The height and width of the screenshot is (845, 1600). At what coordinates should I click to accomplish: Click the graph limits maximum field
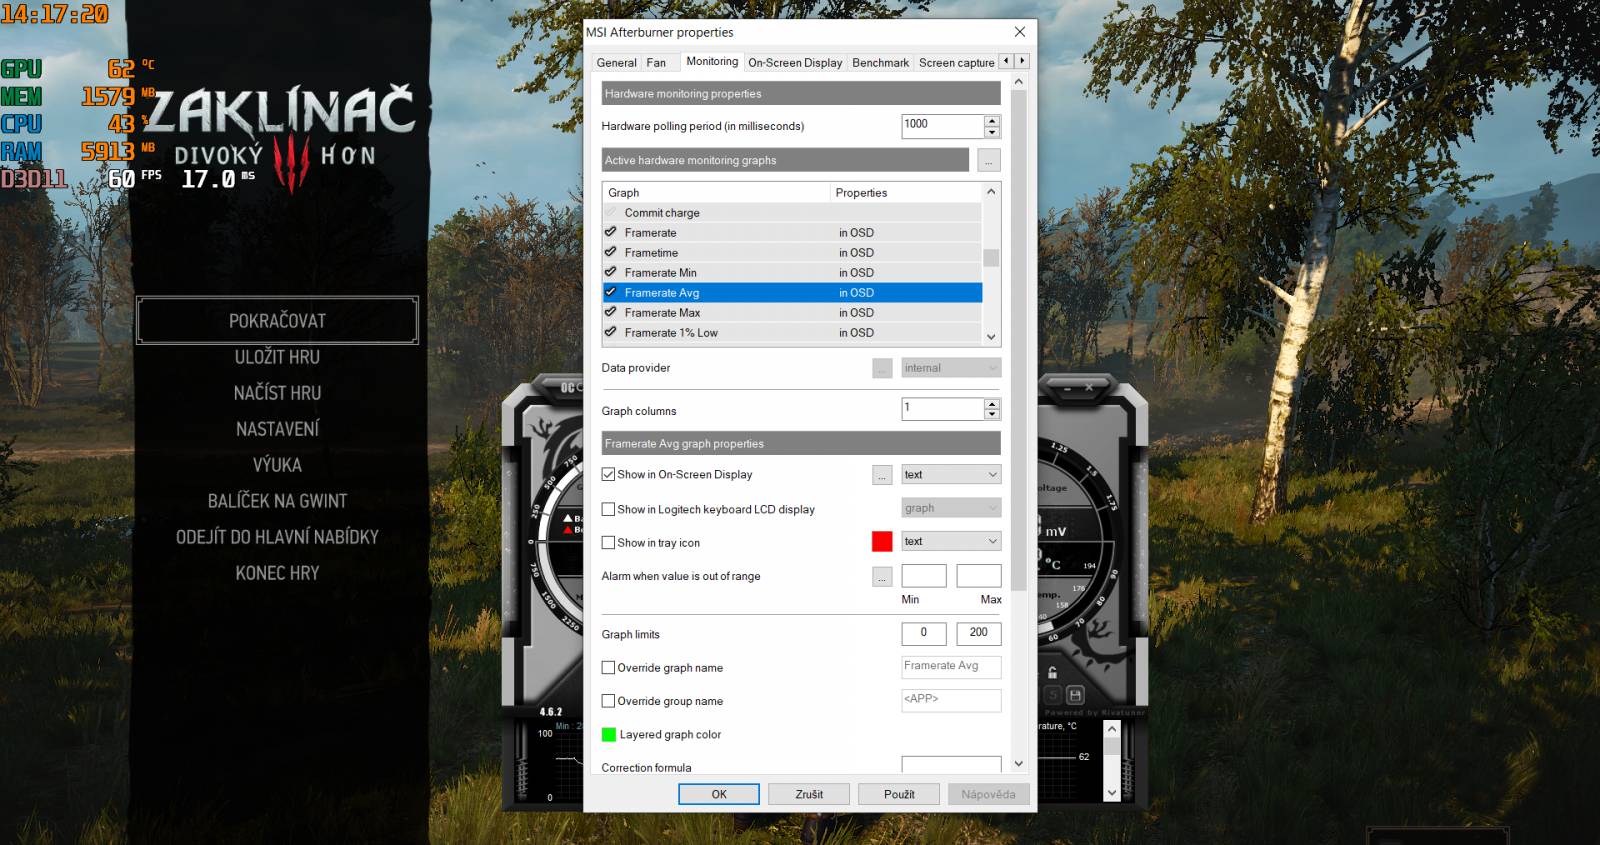[979, 633]
